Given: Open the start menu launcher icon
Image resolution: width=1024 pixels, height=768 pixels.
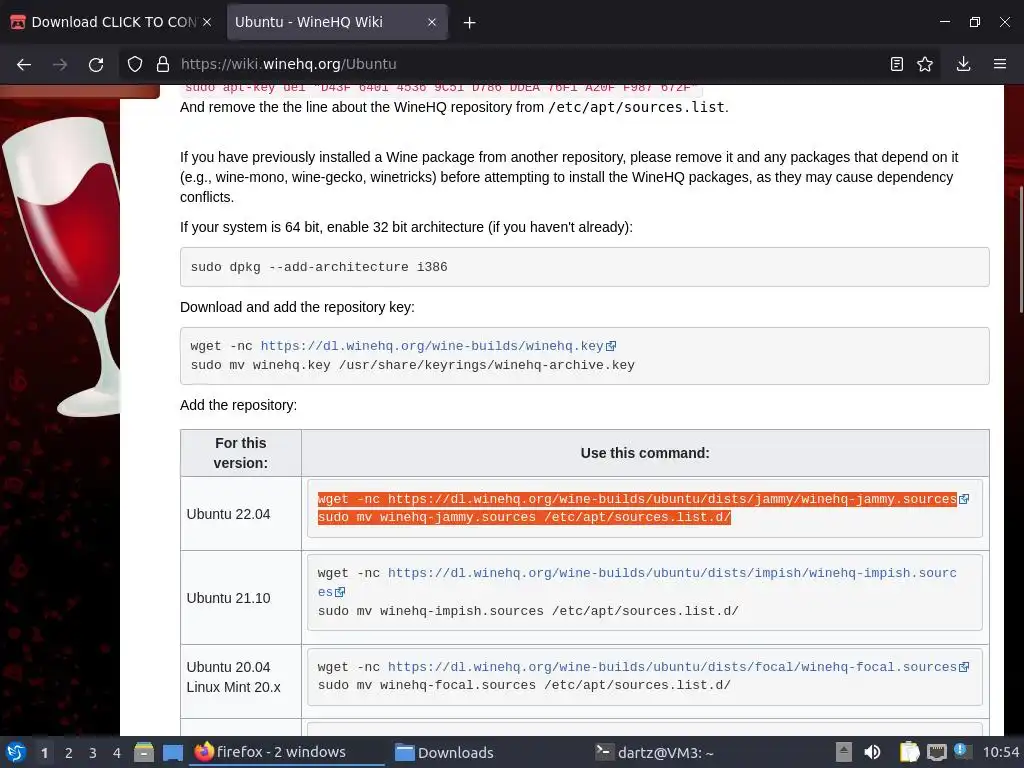Looking at the screenshot, I should pyautogui.click(x=16, y=752).
